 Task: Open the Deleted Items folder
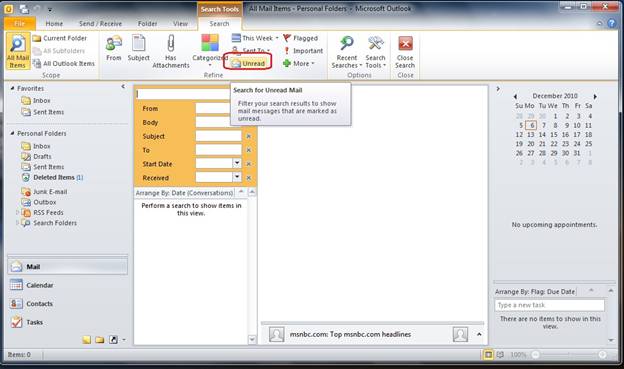52,177
